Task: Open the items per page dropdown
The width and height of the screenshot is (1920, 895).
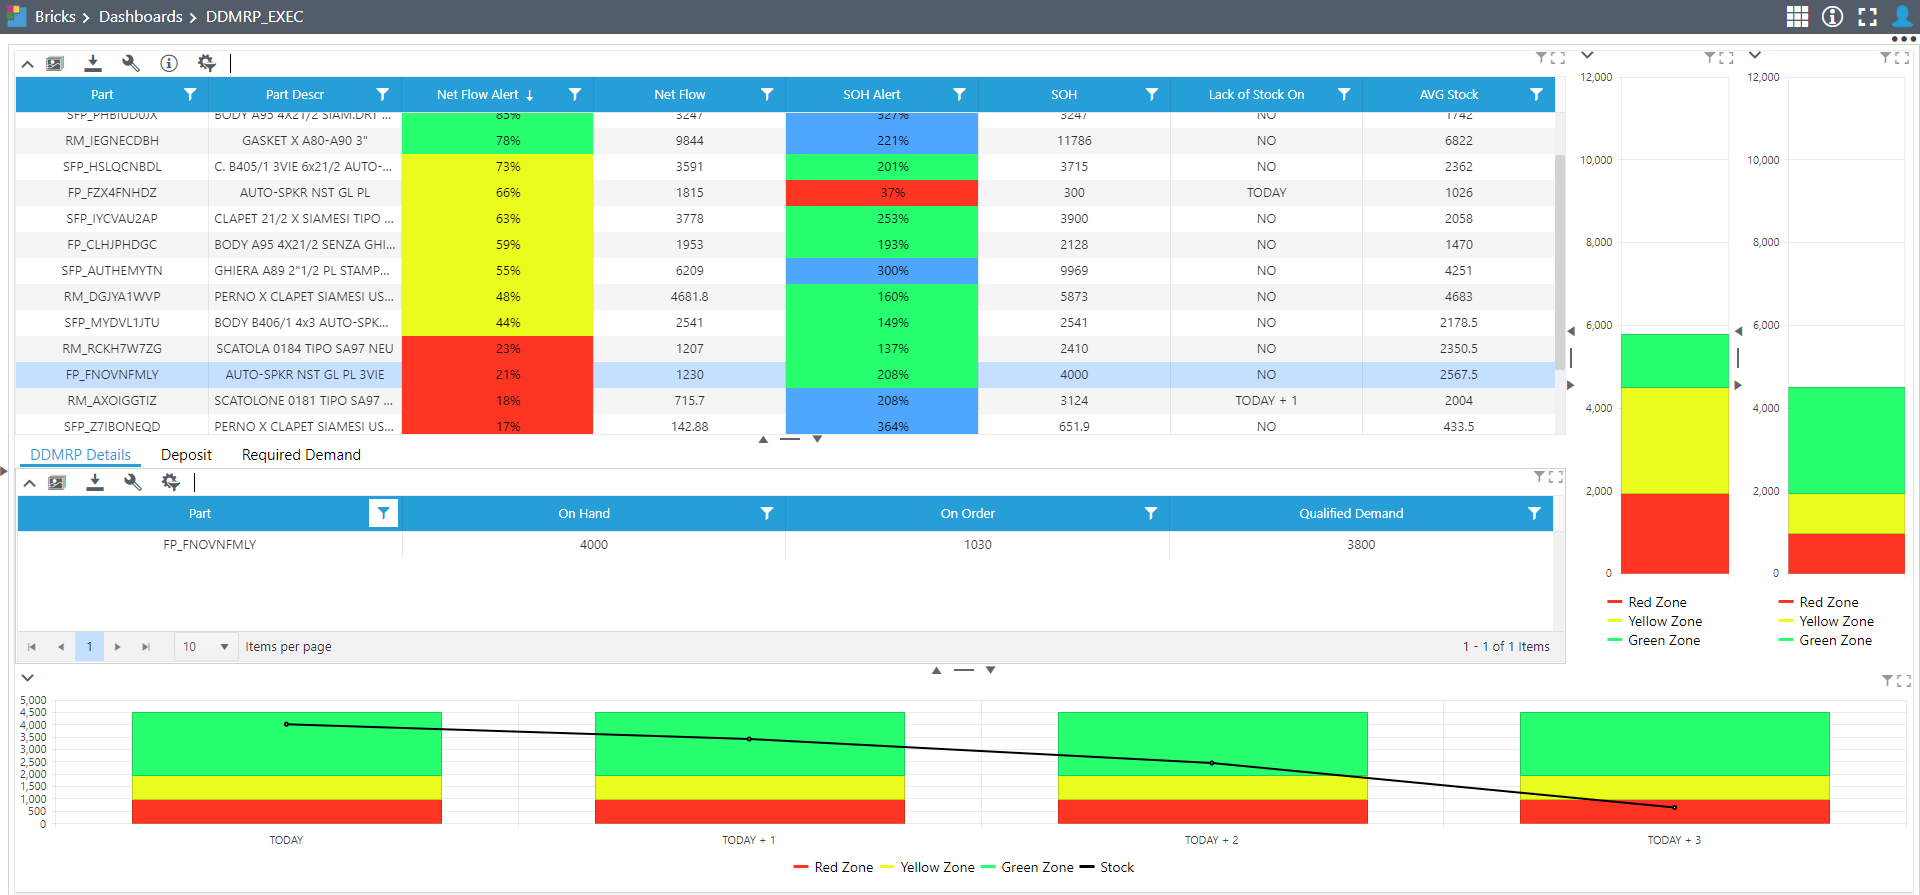Action: 206,647
